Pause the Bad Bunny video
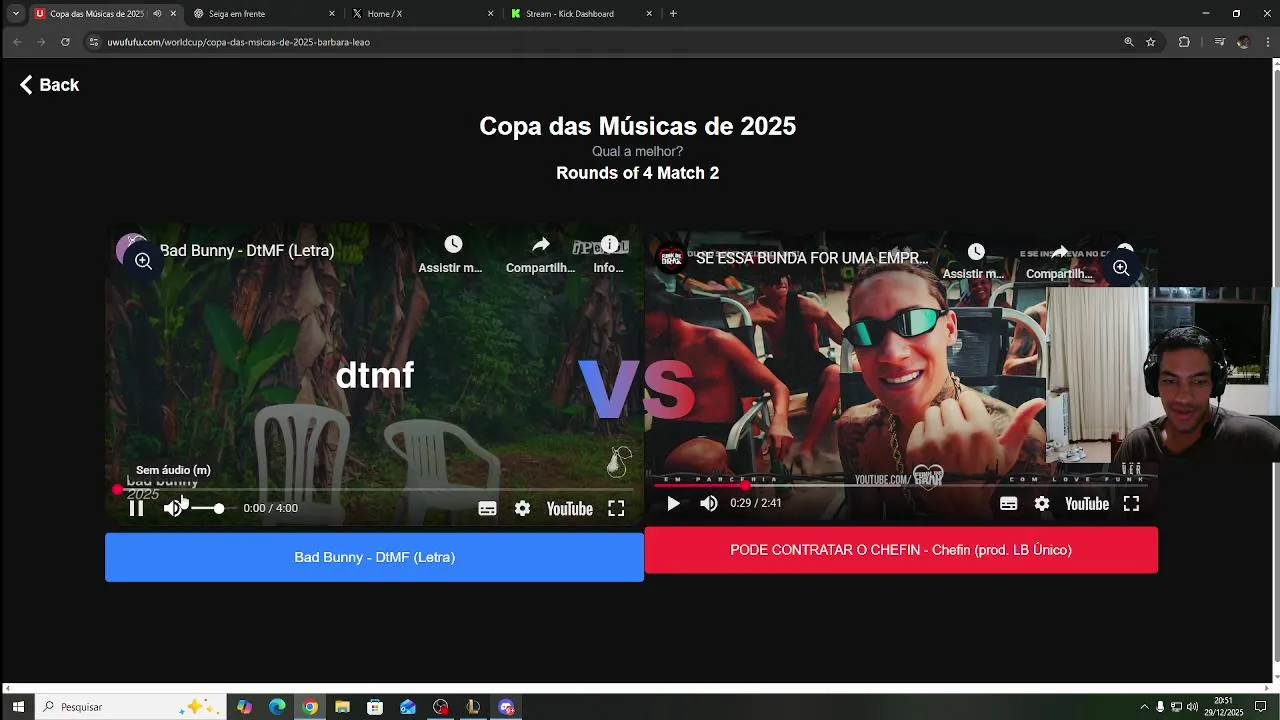 tap(137, 508)
